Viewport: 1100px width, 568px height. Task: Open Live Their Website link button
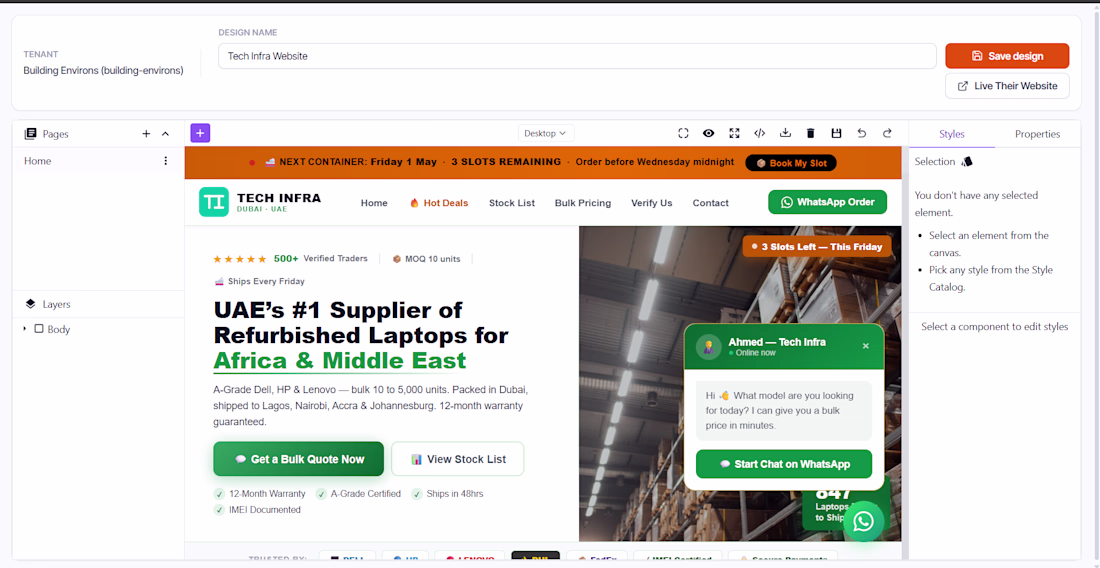coord(1007,86)
